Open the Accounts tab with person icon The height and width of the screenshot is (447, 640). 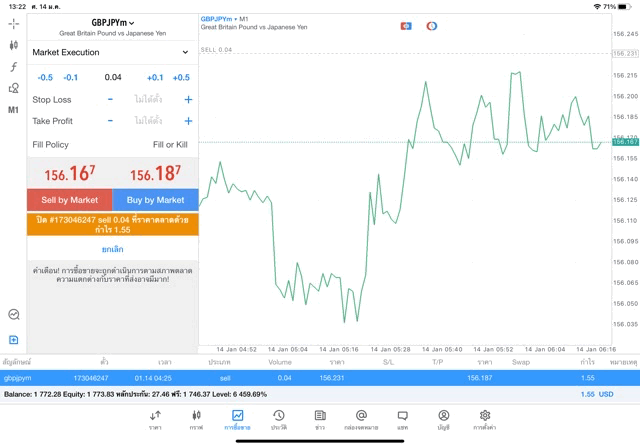(444, 420)
